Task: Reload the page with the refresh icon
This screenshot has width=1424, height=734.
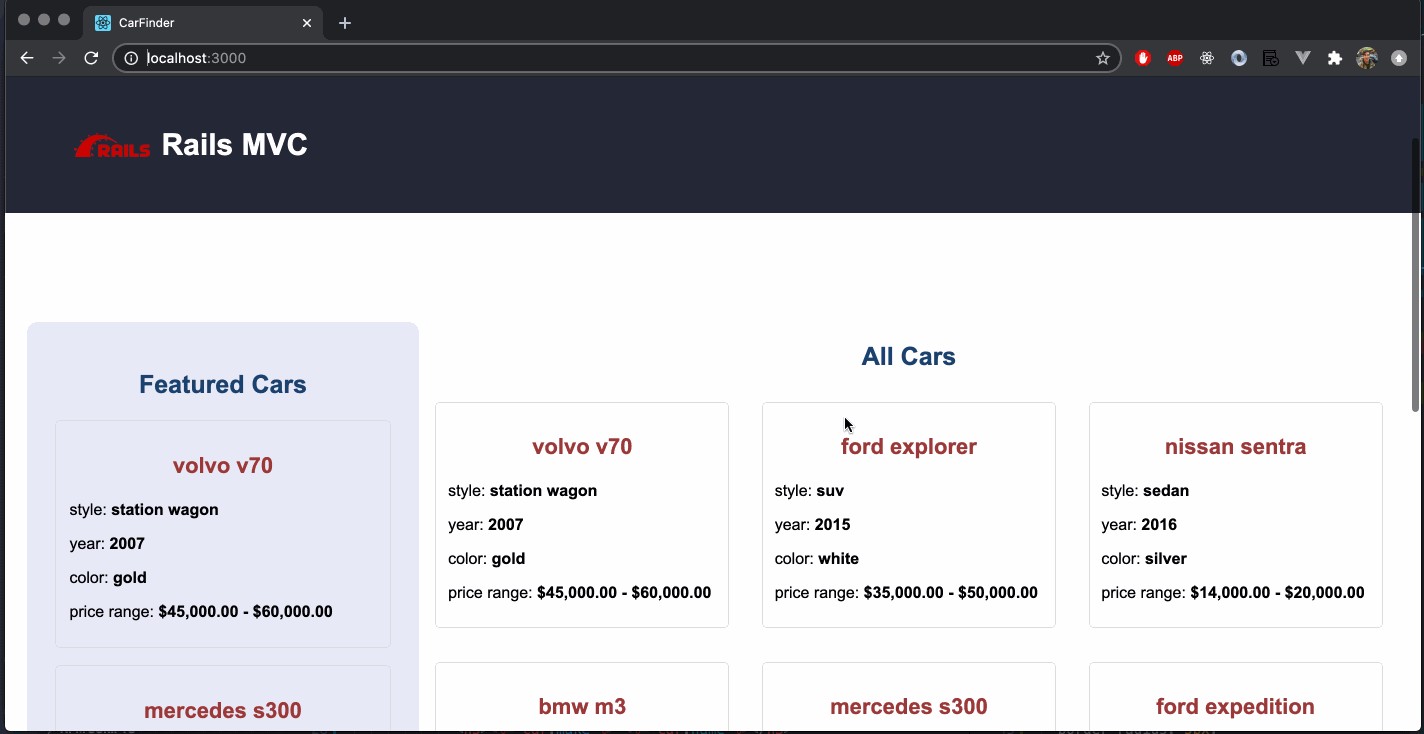Action: tap(91, 58)
